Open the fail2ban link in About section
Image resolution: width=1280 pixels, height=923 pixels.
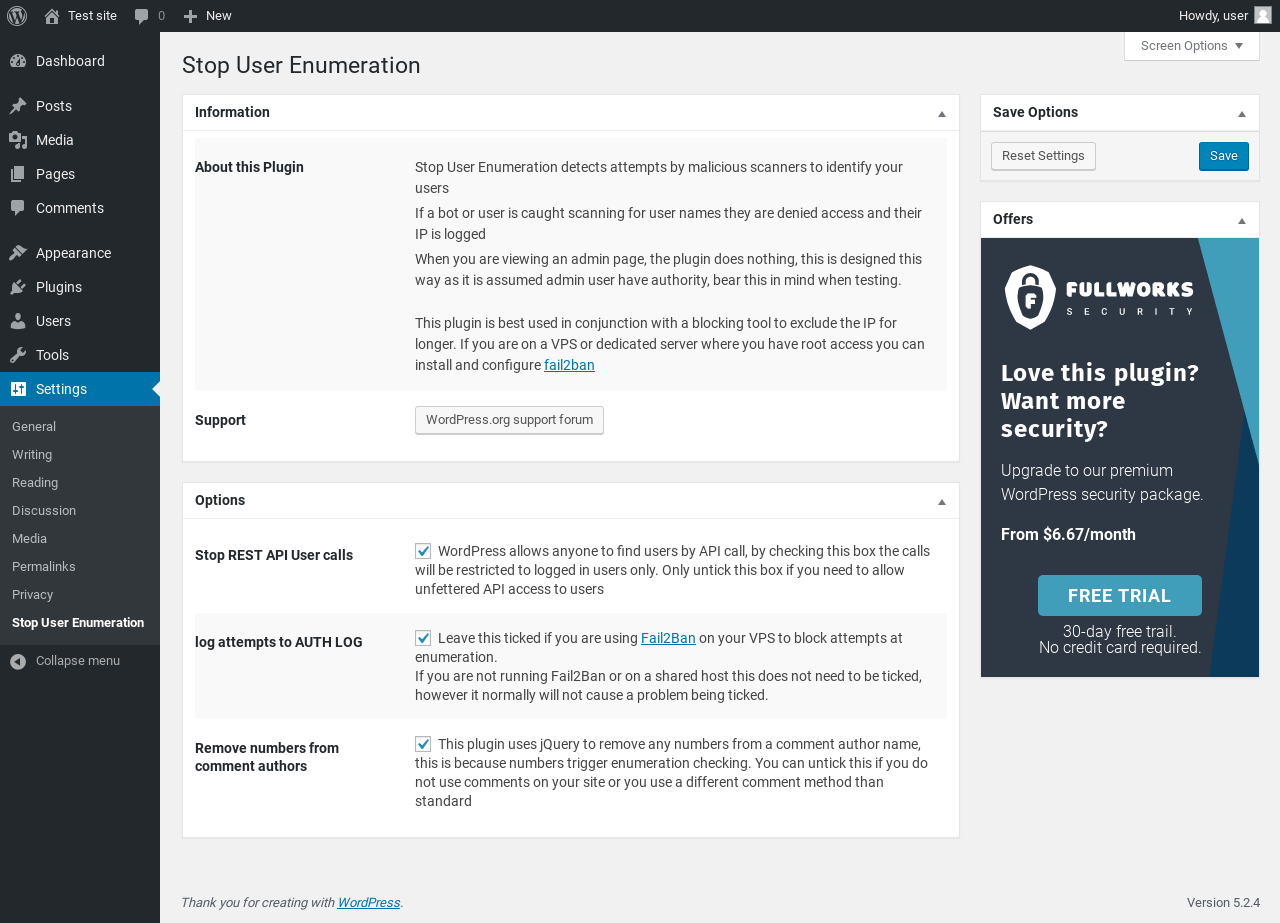click(x=569, y=365)
